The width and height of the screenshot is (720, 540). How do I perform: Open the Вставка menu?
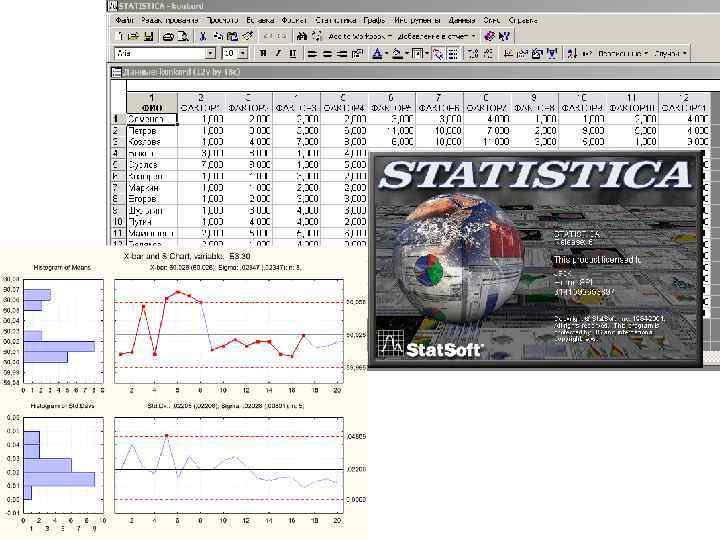pyautogui.click(x=261, y=20)
